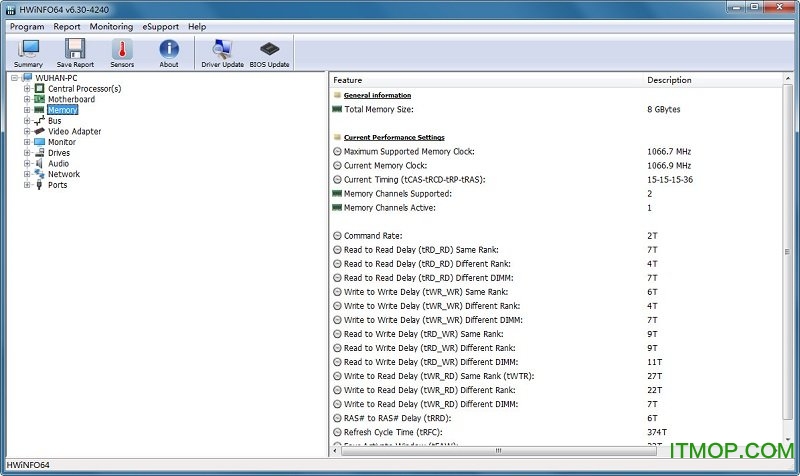800x476 pixels.
Task: Click the Memory Channels Supported row icon
Action: pos(337,194)
